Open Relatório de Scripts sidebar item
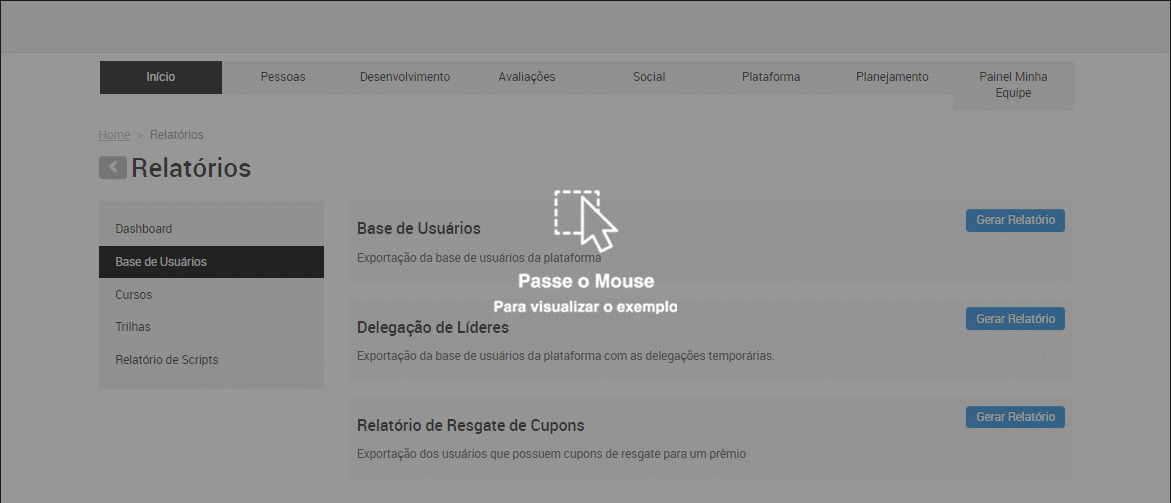The height and width of the screenshot is (503, 1171). coord(167,360)
